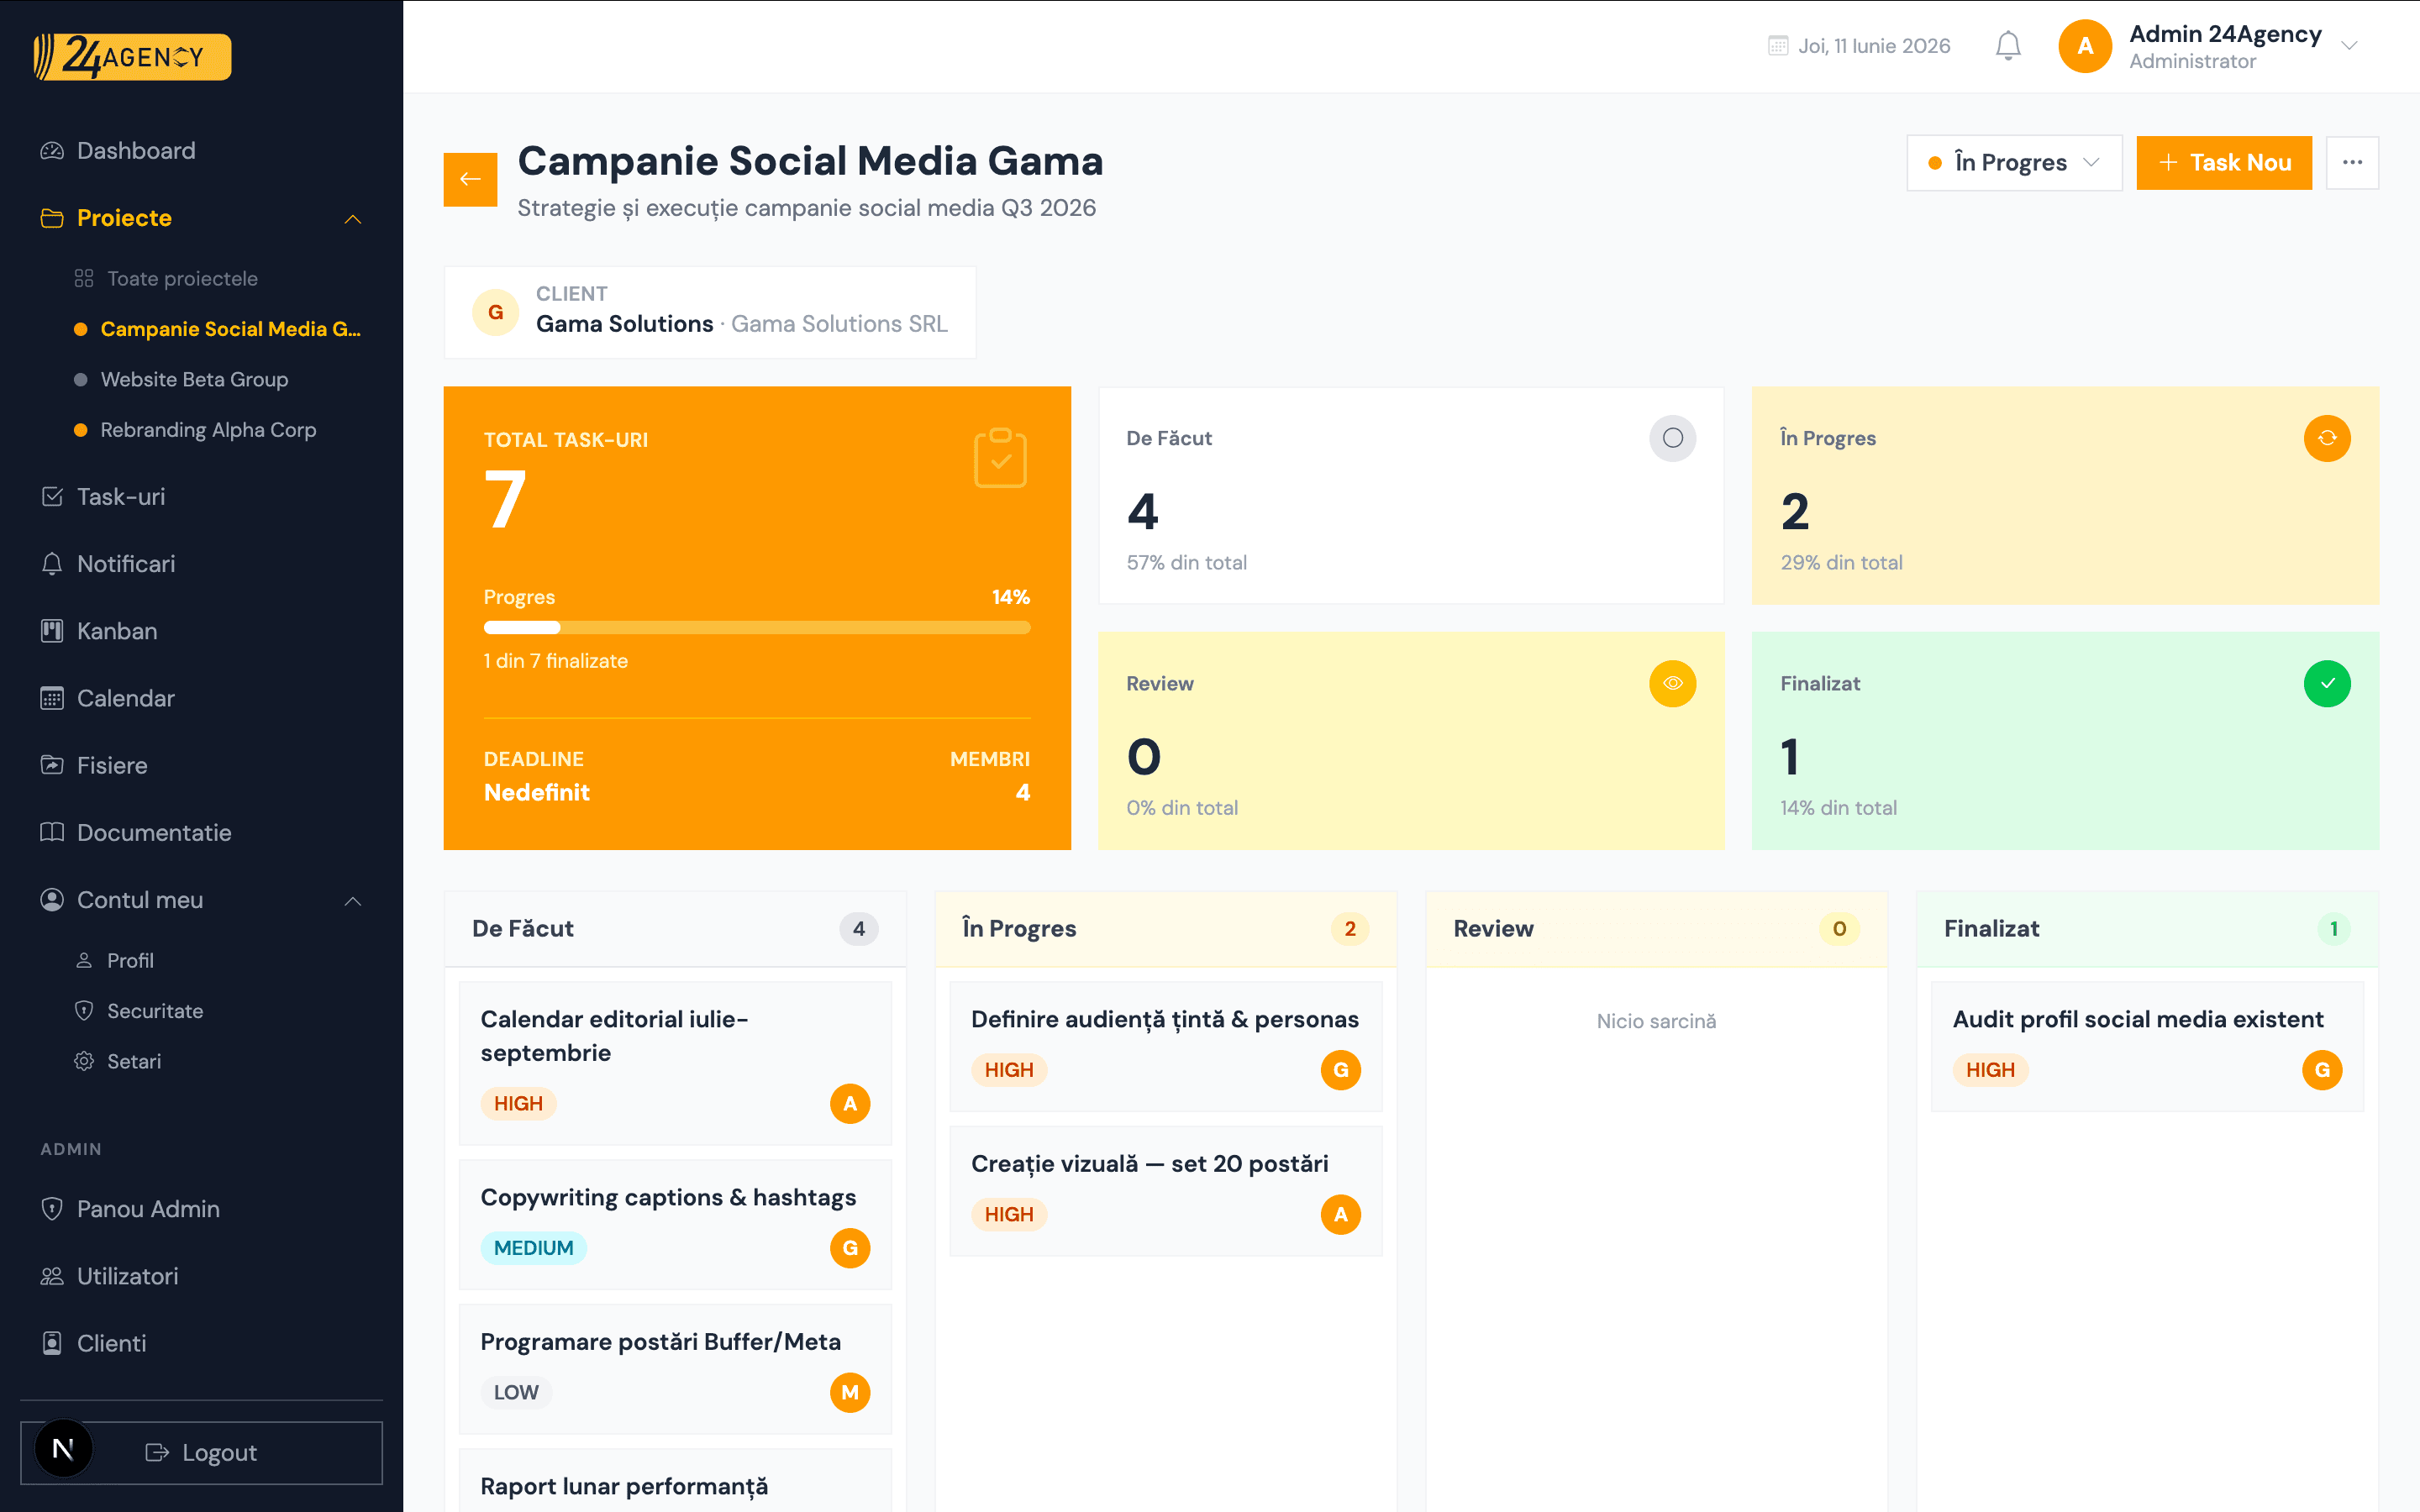The height and width of the screenshot is (1512, 2420).
Task: Click the De Făcut column count badge 4
Action: [x=858, y=928]
